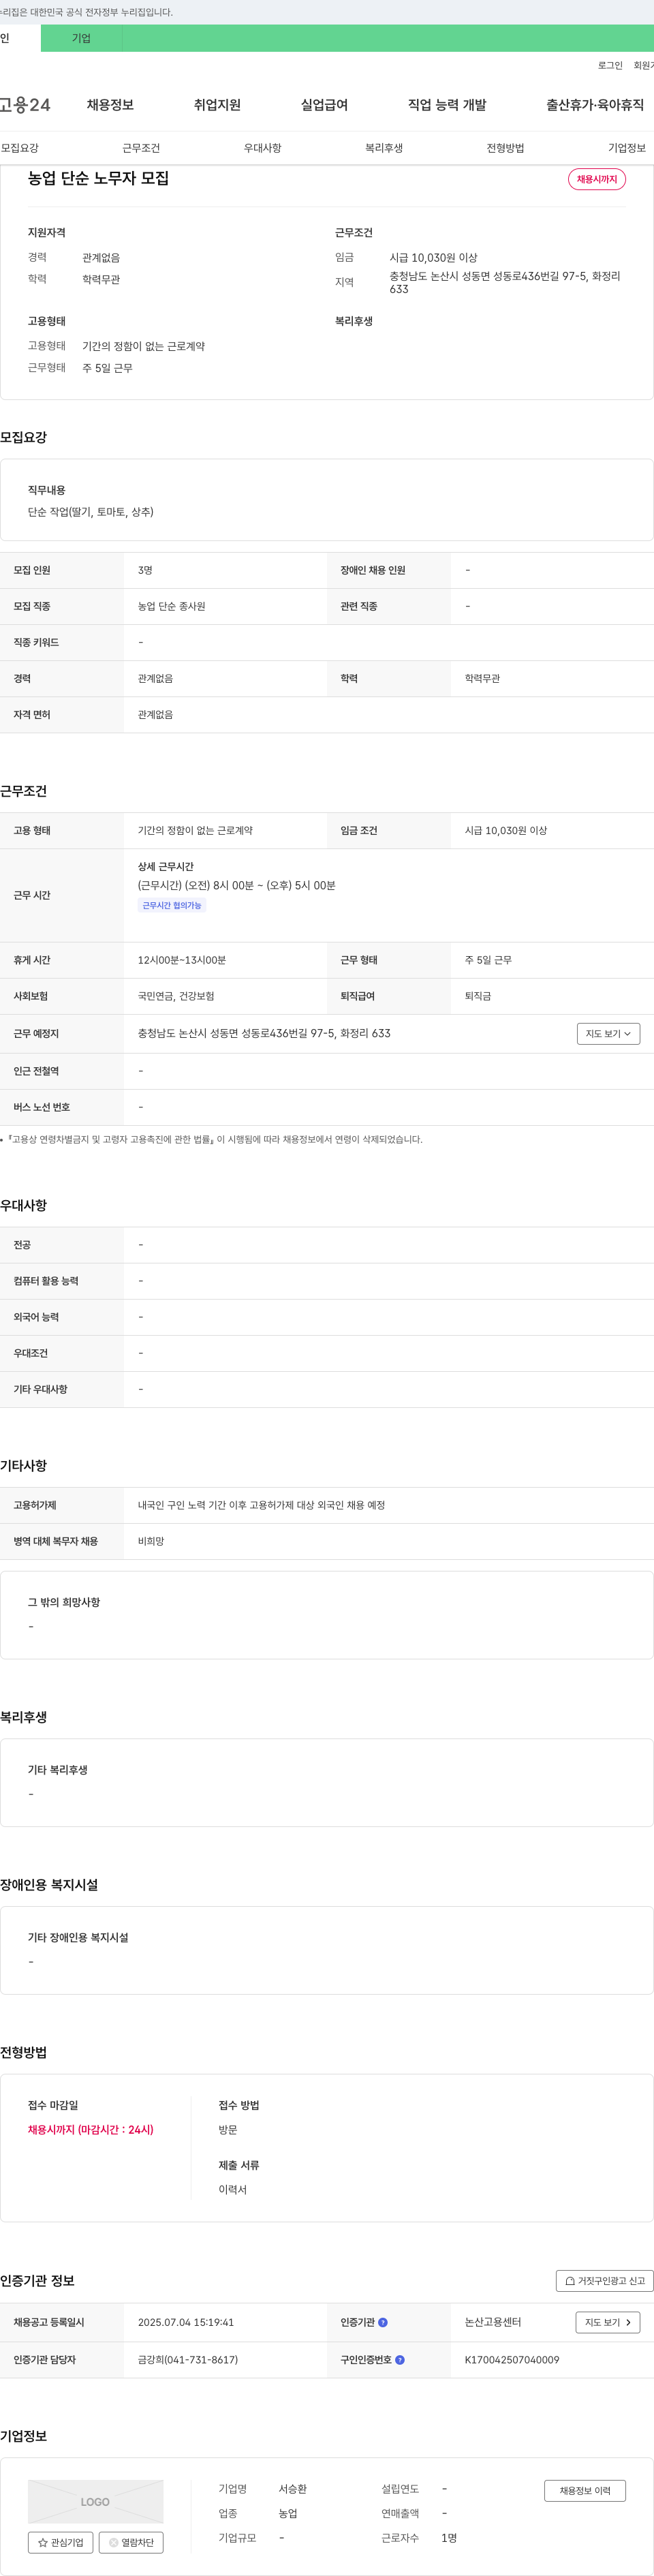654x2576 pixels.
Task: Open 채용정보 이력 button
Action: pos(585,2490)
